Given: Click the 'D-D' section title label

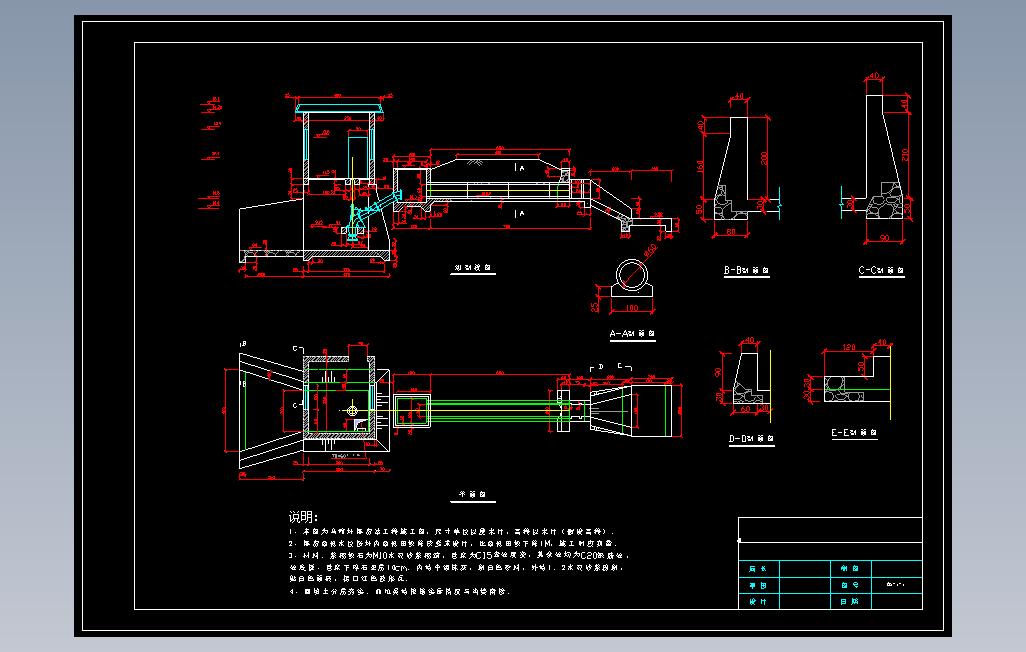Looking at the screenshot, I should [x=751, y=439].
